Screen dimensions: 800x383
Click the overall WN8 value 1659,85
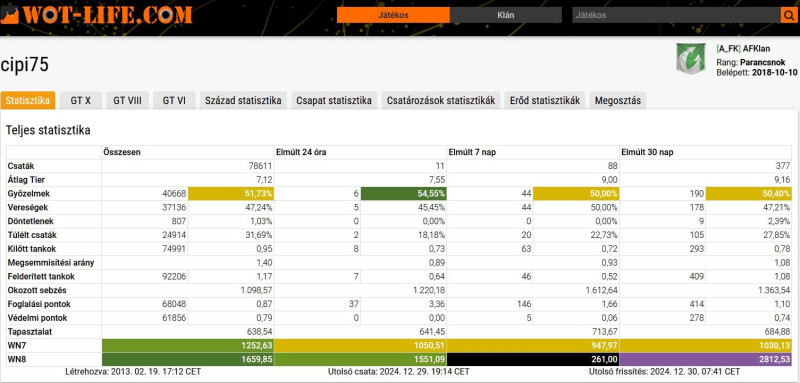[256, 360]
